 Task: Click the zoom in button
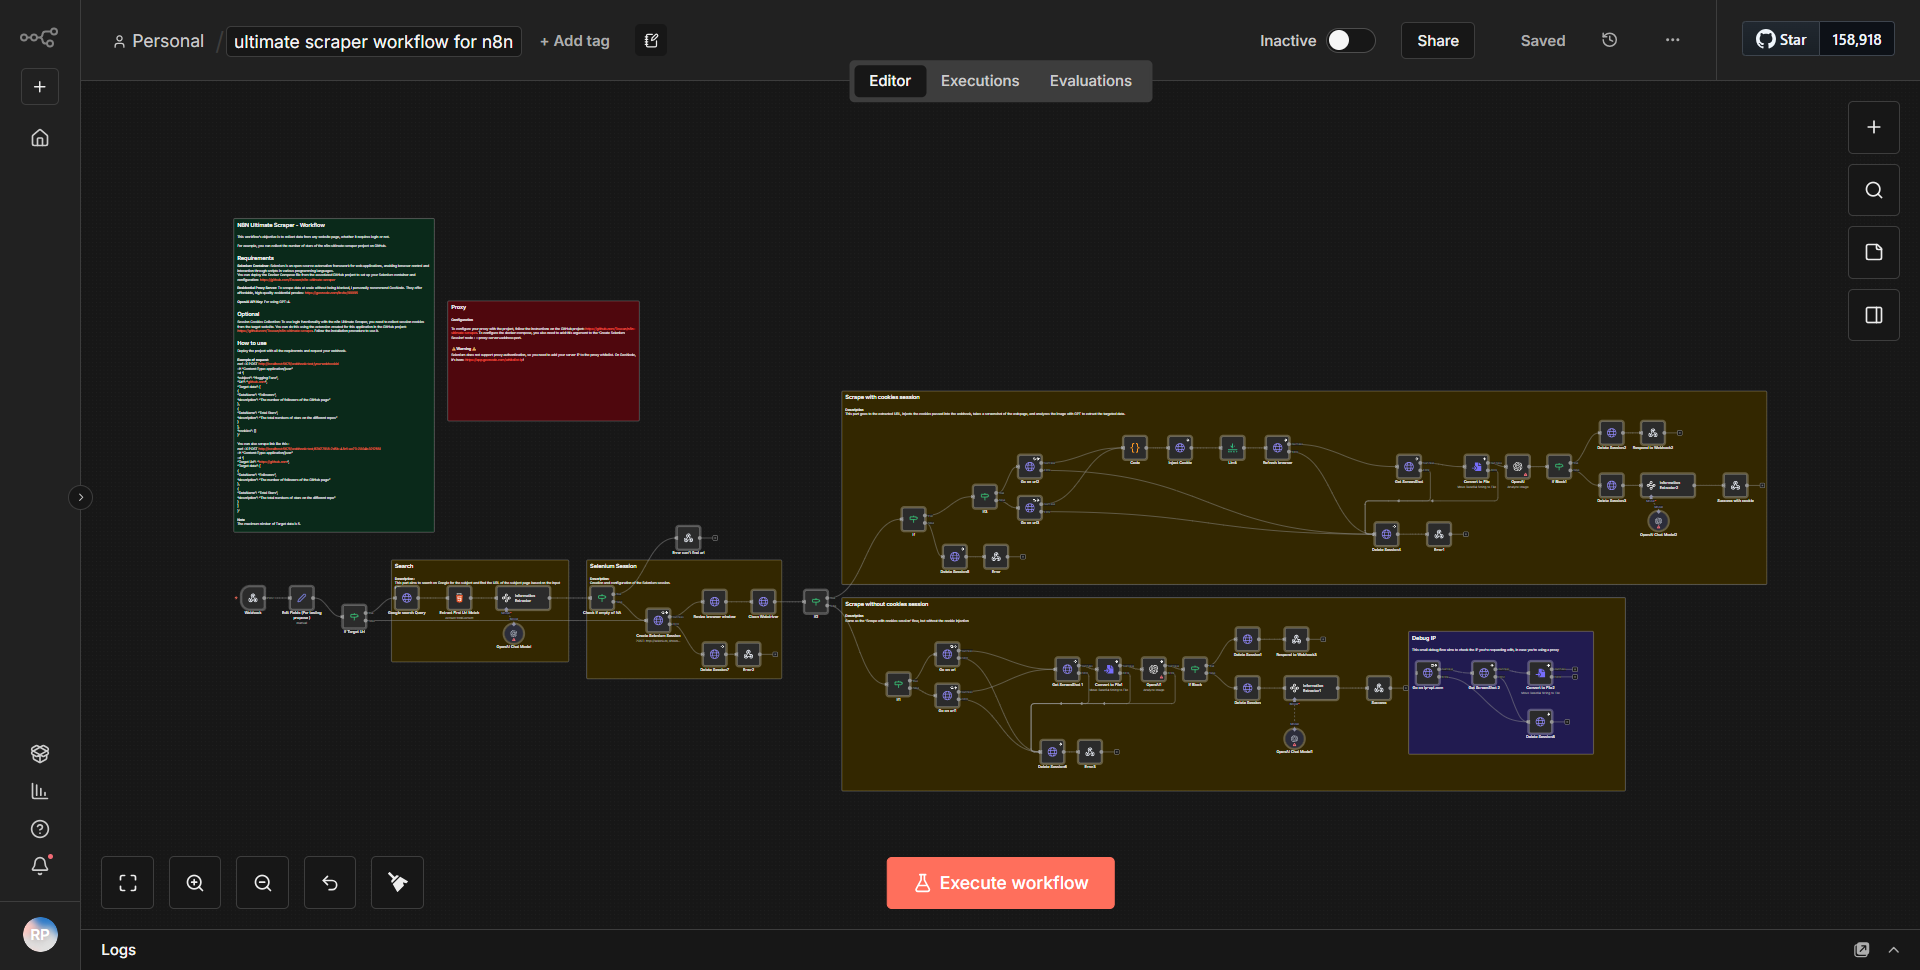[195, 883]
